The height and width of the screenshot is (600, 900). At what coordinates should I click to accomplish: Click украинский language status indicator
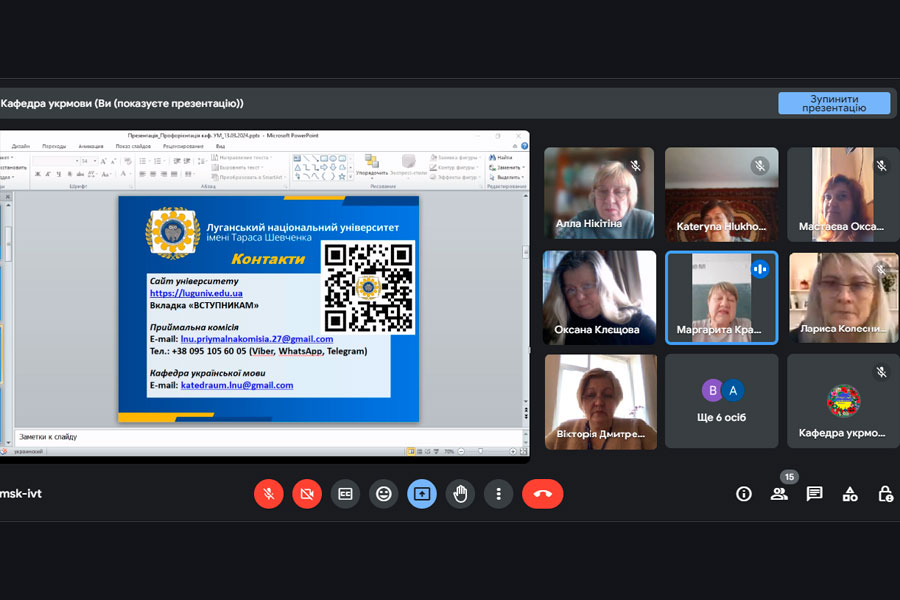pyautogui.click(x=28, y=452)
